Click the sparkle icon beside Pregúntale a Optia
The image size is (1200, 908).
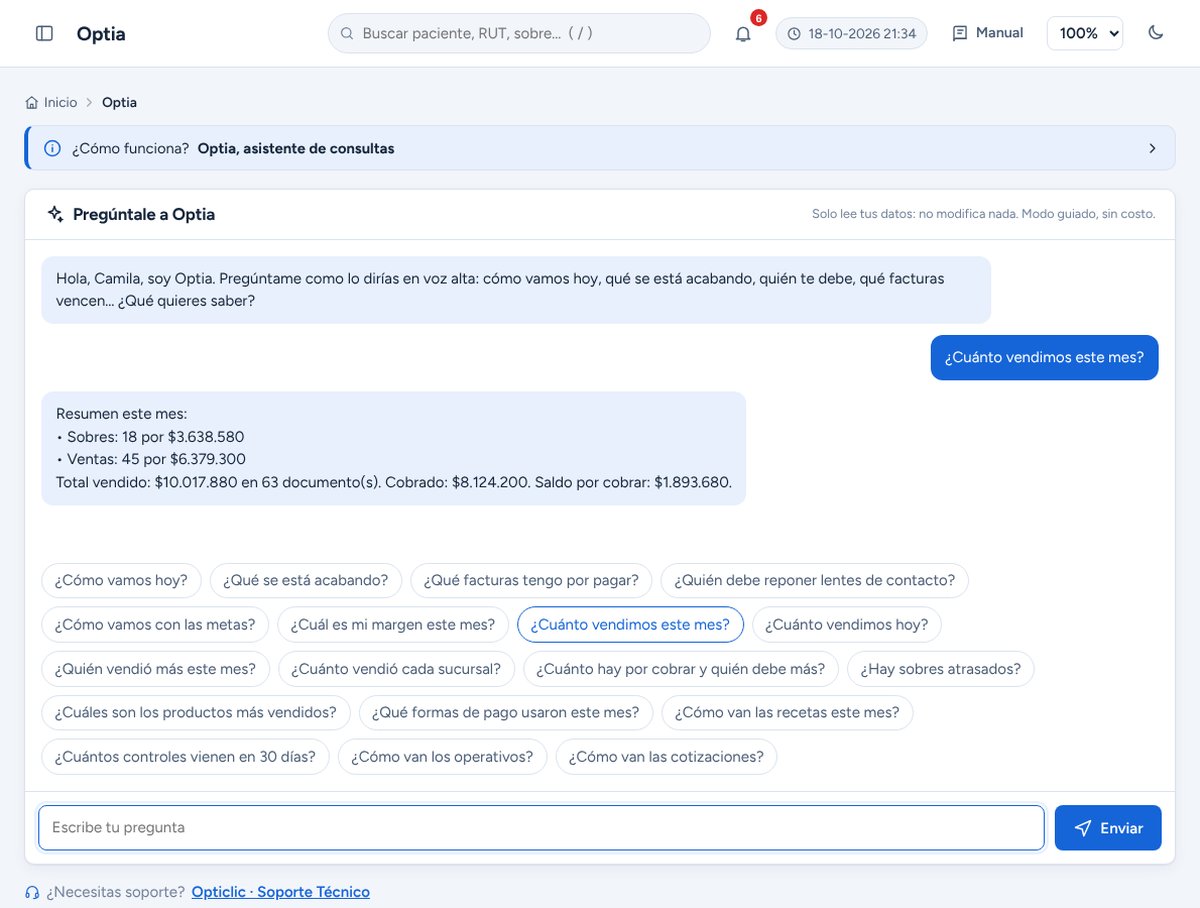point(55,214)
